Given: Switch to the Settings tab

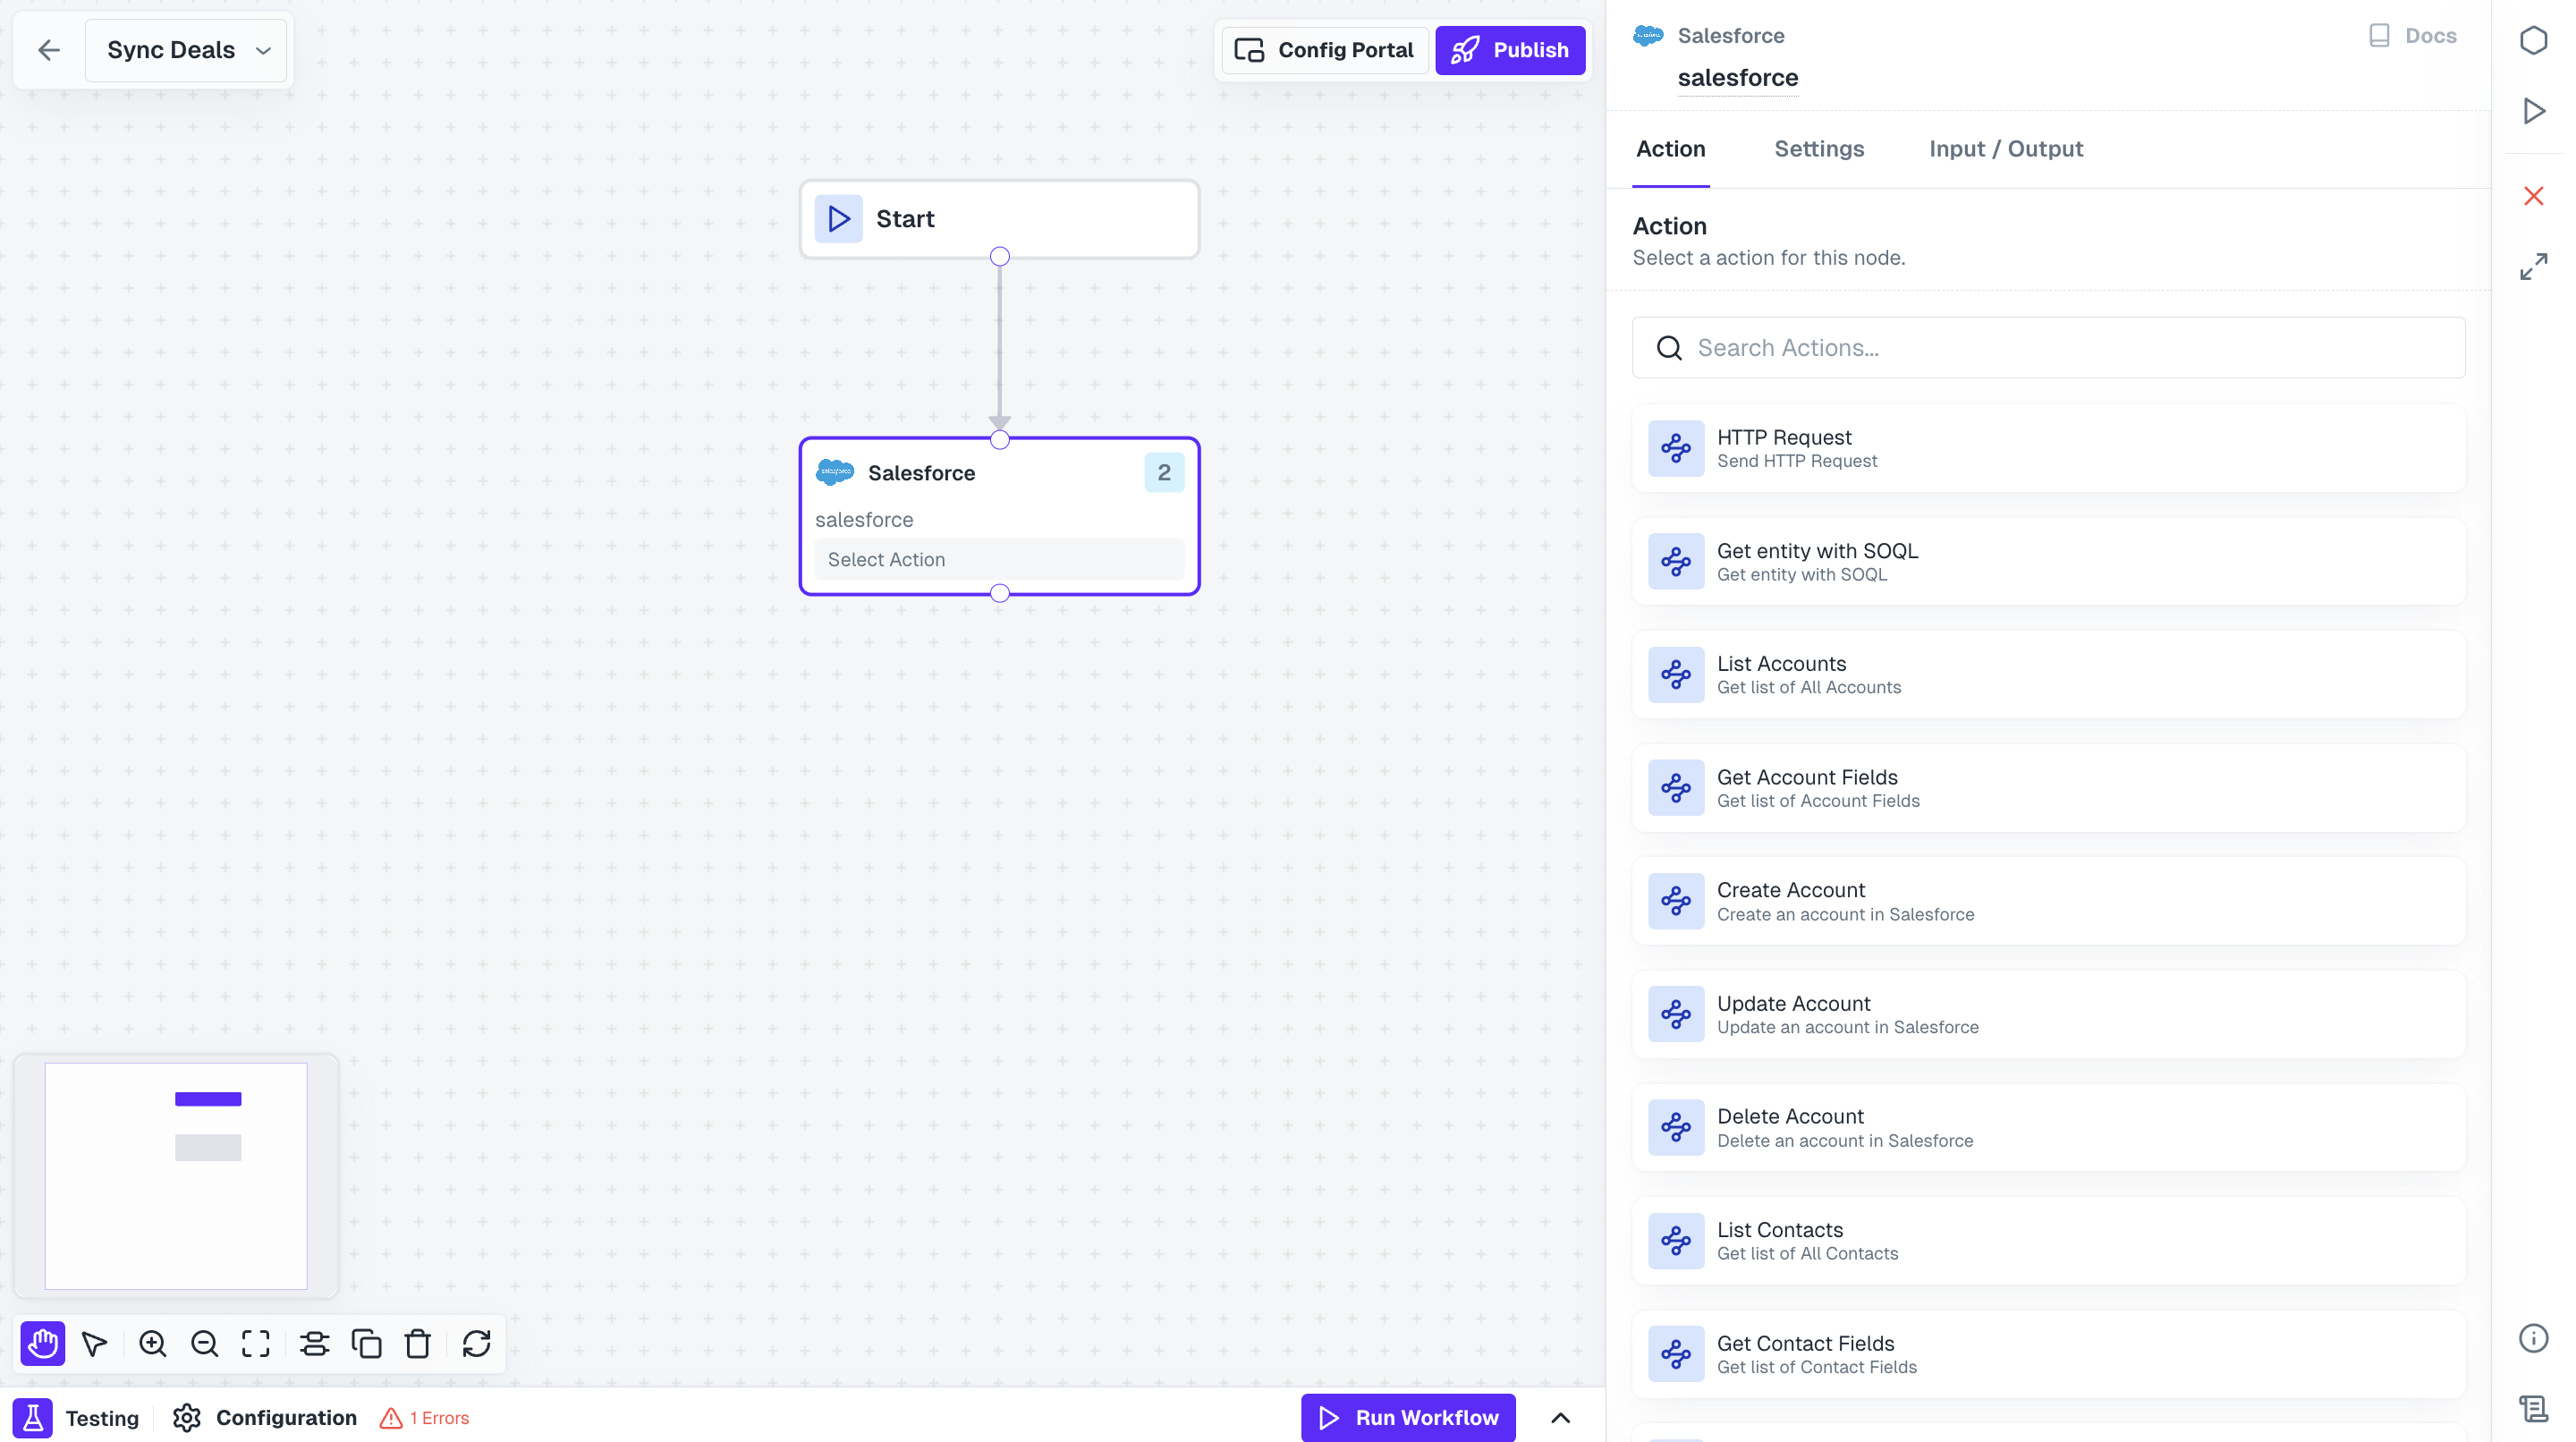Looking at the screenshot, I should [1818, 149].
